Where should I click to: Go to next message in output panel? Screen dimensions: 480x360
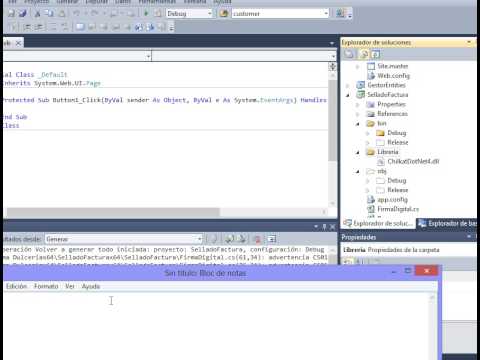(242, 239)
